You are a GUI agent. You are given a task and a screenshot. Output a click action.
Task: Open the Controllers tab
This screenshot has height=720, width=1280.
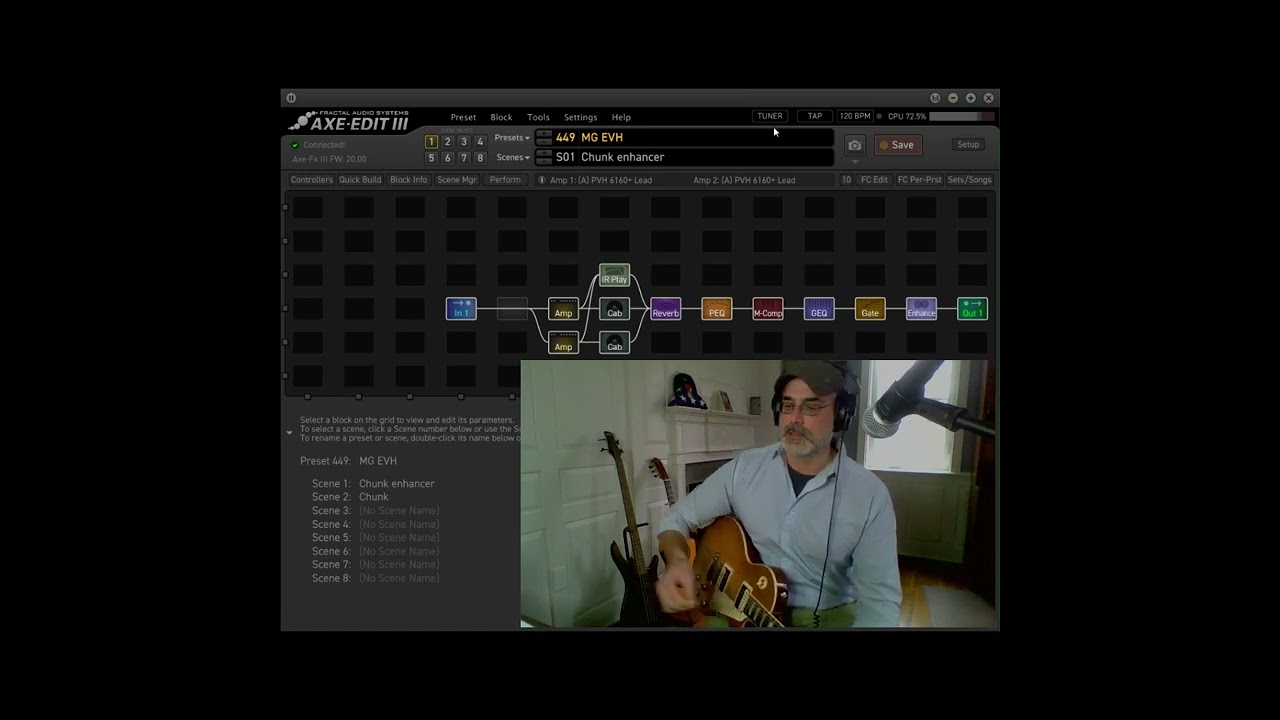point(311,180)
